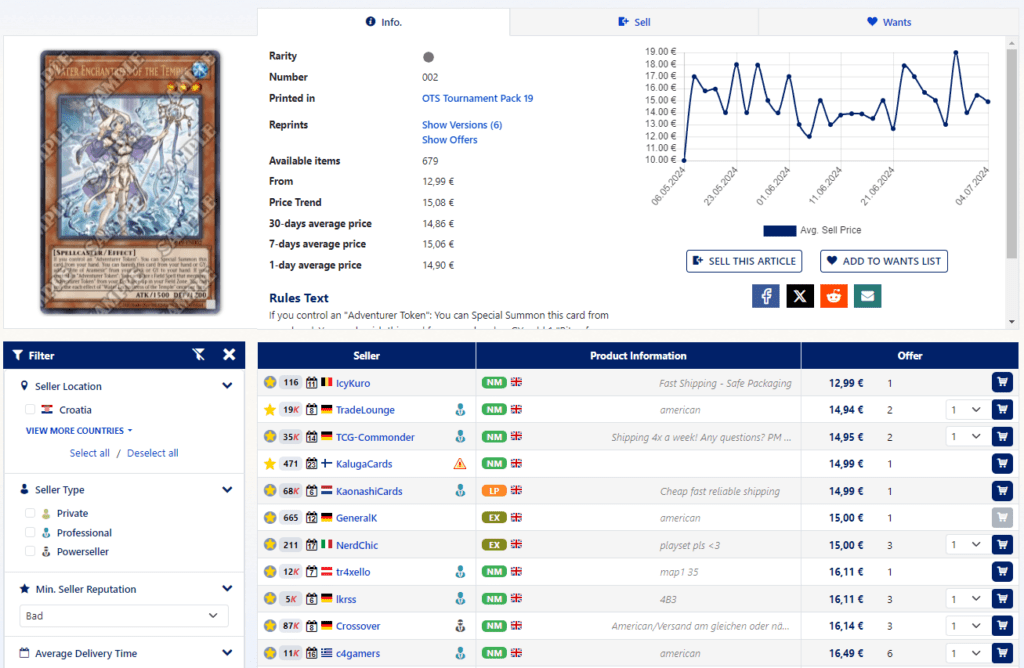Screen dimensions: 1024x668
Task: Expand View More Countries list
Action: tap(79, 431)
